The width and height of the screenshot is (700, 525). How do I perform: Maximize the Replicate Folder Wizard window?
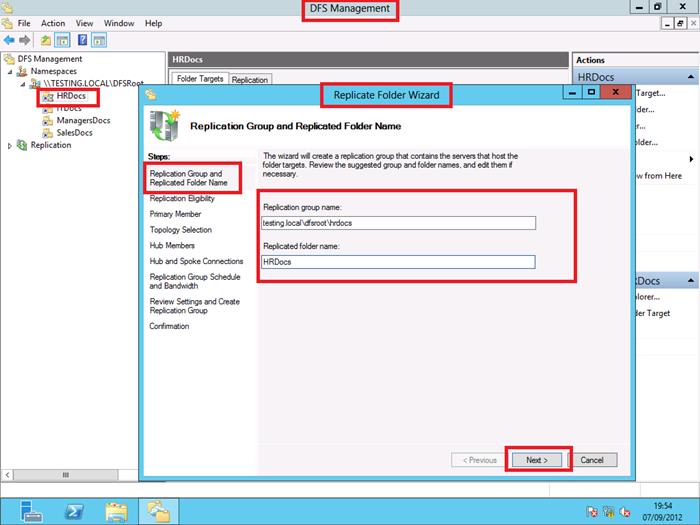[592, 92]
